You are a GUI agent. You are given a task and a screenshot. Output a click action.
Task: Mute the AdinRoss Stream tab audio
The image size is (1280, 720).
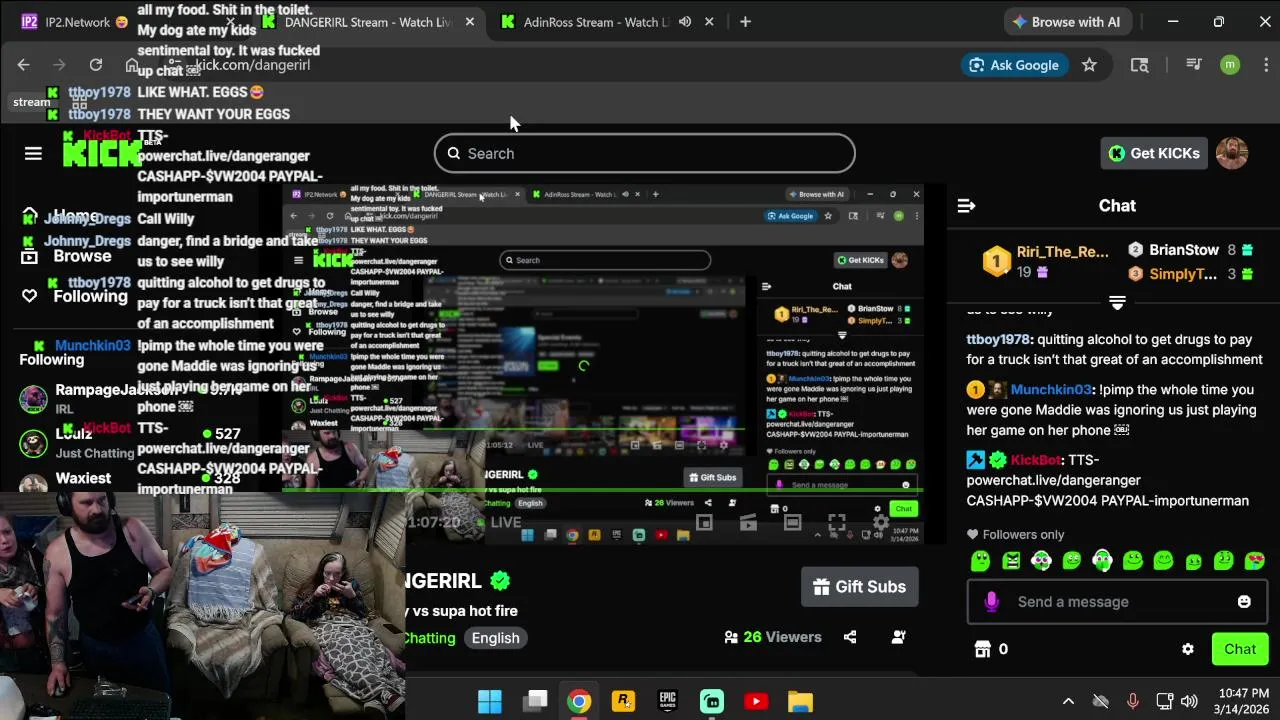click(x=685, y=22)
